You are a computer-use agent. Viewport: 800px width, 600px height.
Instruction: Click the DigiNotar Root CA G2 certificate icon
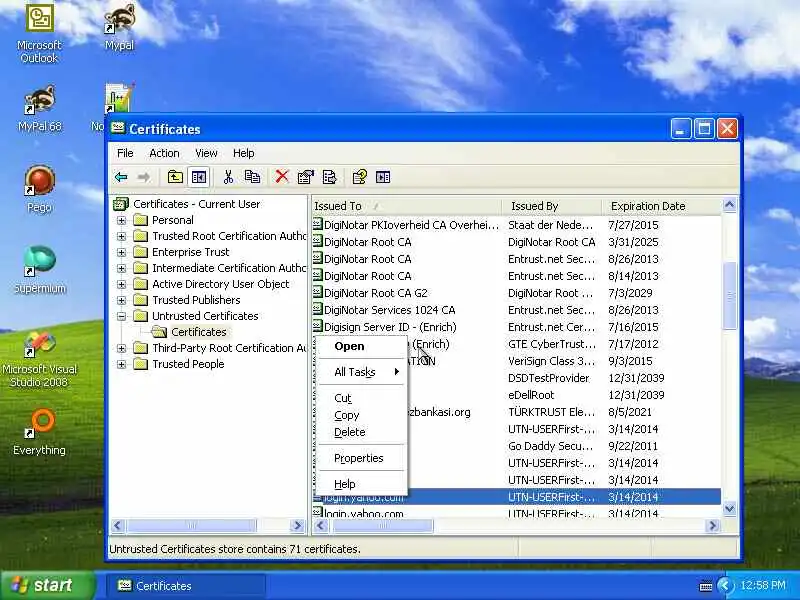pyautogui.click(x=317, y=292)
